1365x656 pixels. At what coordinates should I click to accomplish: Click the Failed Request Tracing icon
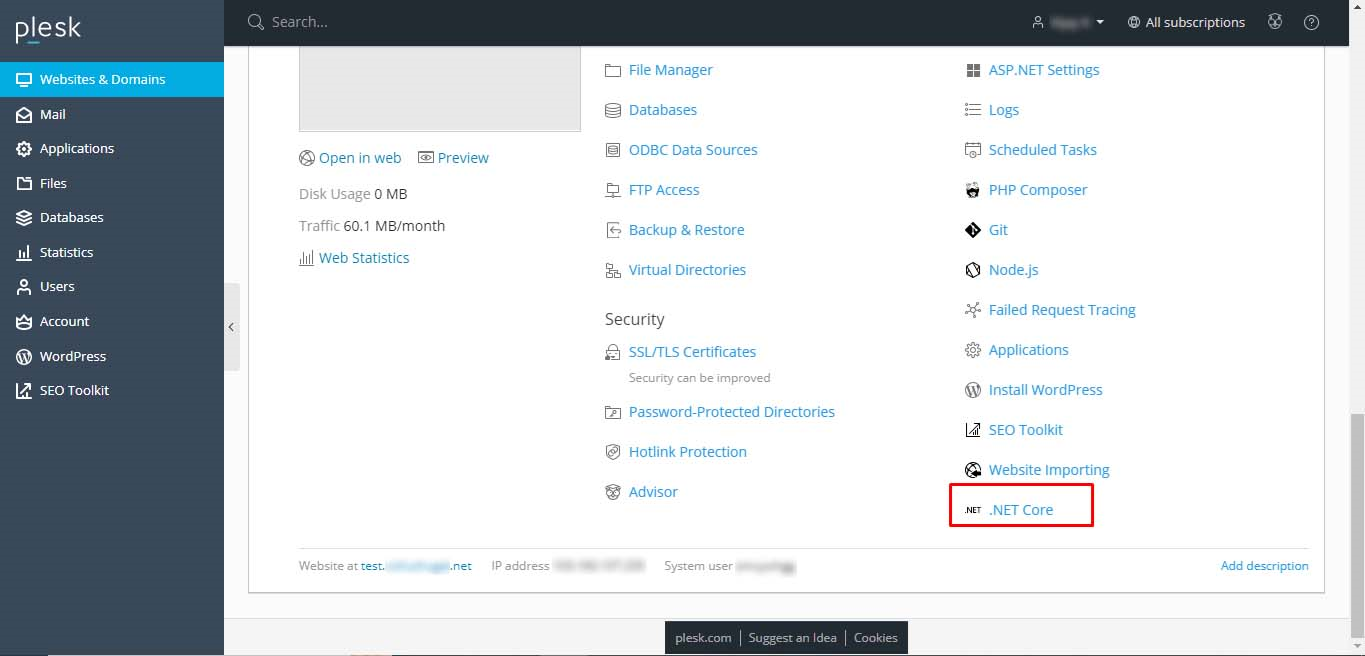[x=972, y=310]
